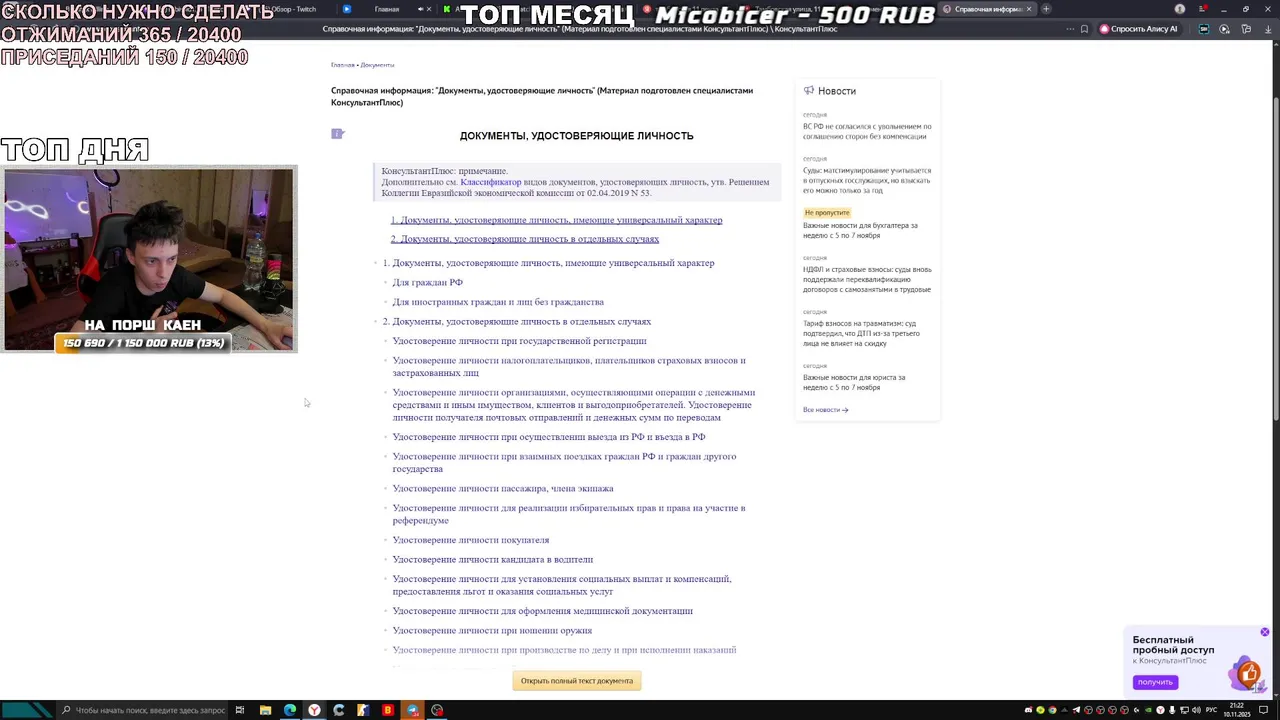Image resolution: width=1280 pixels, height=720 pixels.
Task: Click the red B application taskbar icon
Action: (x=388, y=710)
